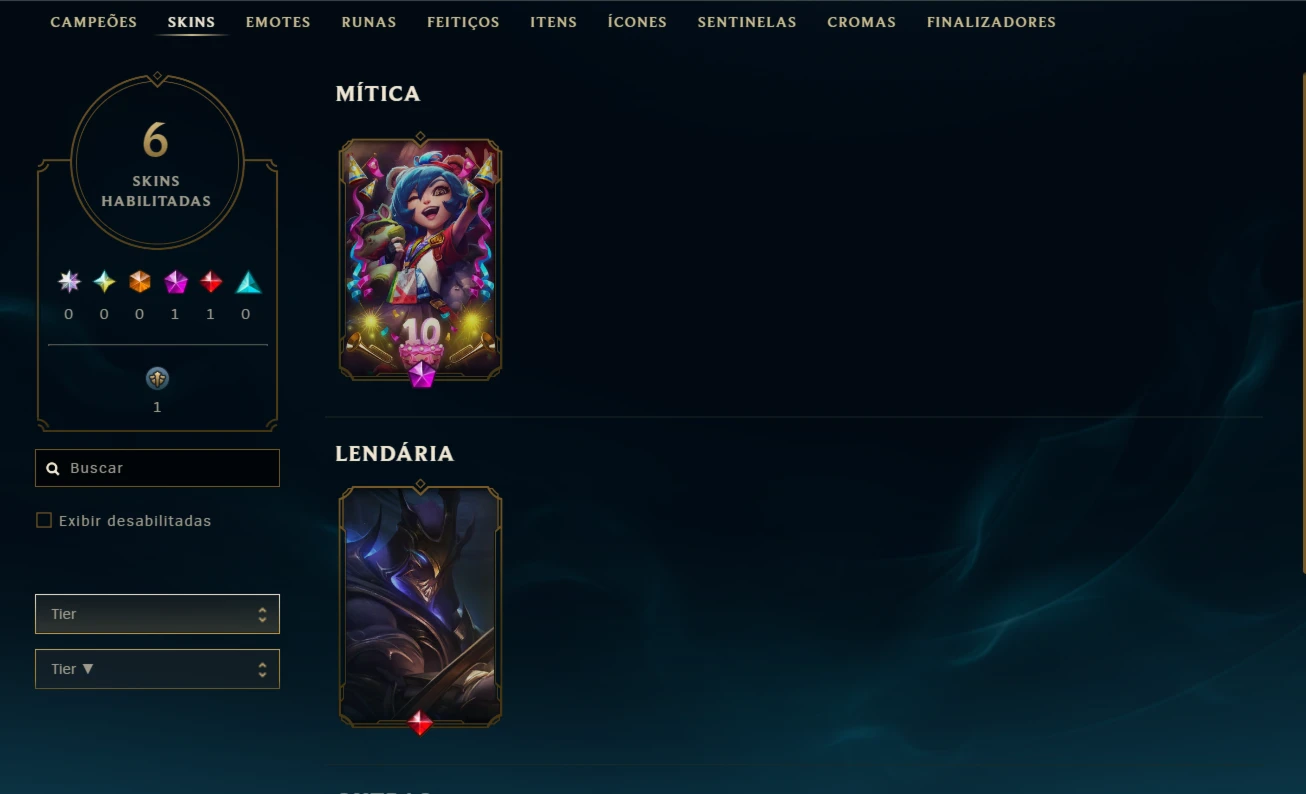Click the arrows on the first Tier dropdown
1306x794 pixels.
[x=262, y=614]
